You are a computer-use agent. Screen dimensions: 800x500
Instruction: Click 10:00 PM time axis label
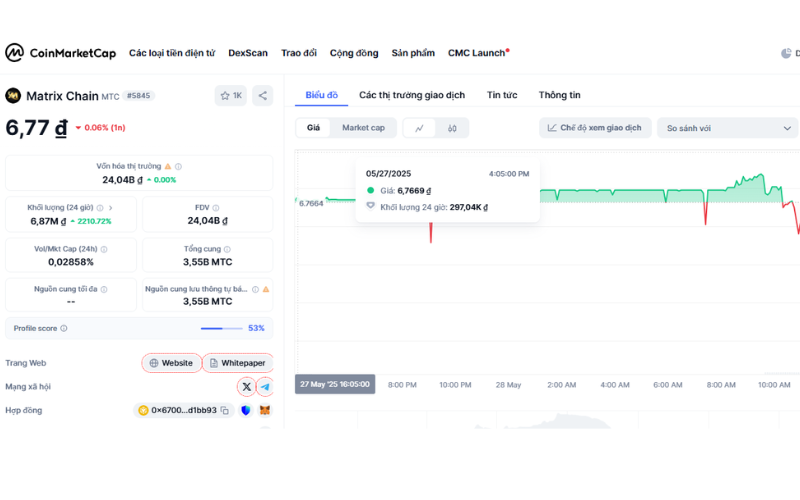click(x=455, y=385)
